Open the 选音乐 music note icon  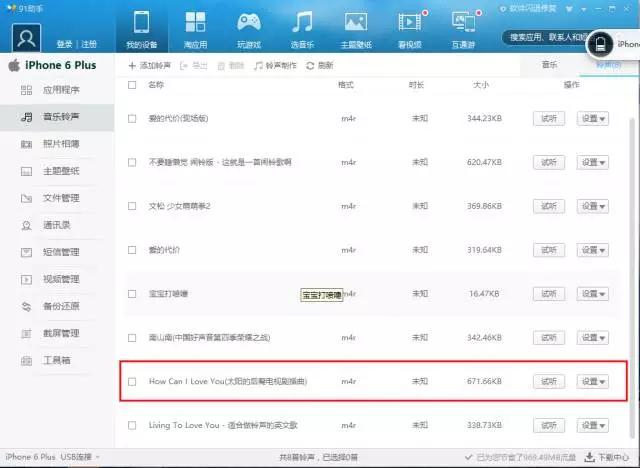pyautogui.click(x=302, y=29)
